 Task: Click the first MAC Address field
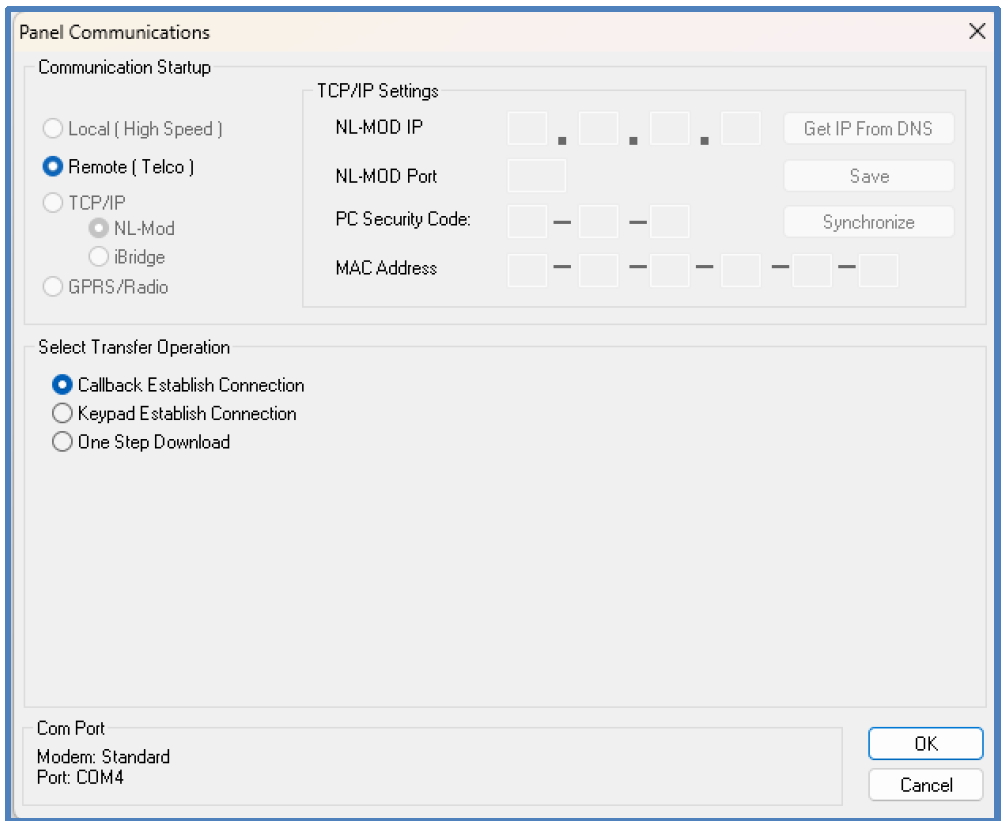point(527,269)
